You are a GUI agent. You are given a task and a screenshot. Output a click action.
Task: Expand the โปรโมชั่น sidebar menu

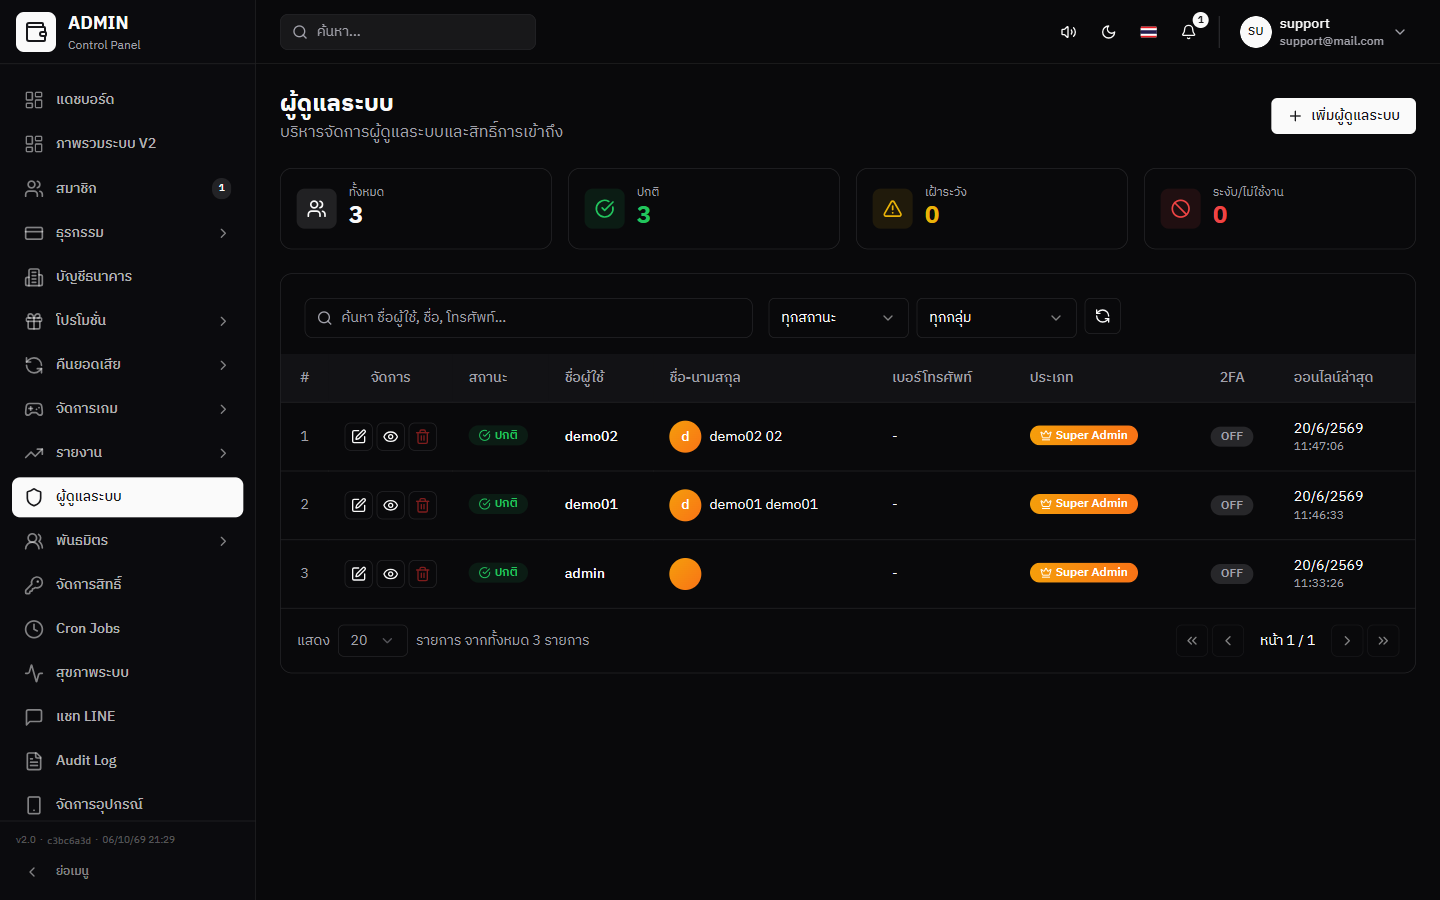(127, 320)
